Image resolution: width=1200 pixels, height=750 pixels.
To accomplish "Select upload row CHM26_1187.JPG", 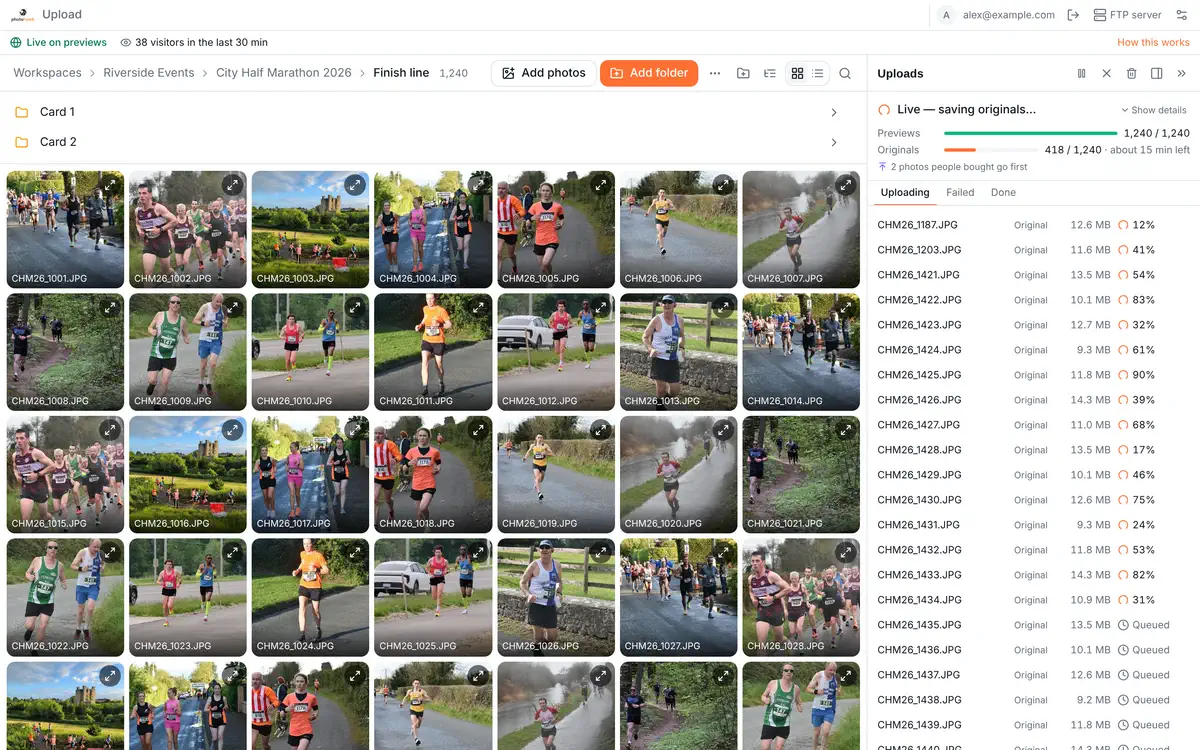I will (1033, 225).
